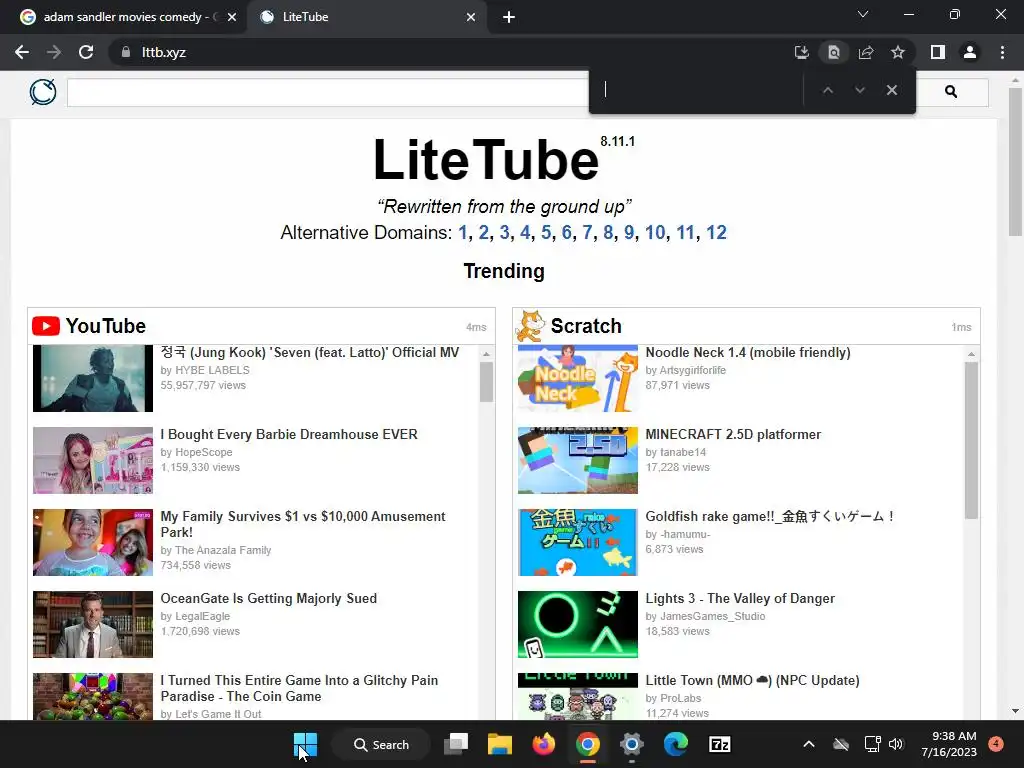Close the find bar
This screenshot has height=768, width=1024.
(x=891, y=90)
